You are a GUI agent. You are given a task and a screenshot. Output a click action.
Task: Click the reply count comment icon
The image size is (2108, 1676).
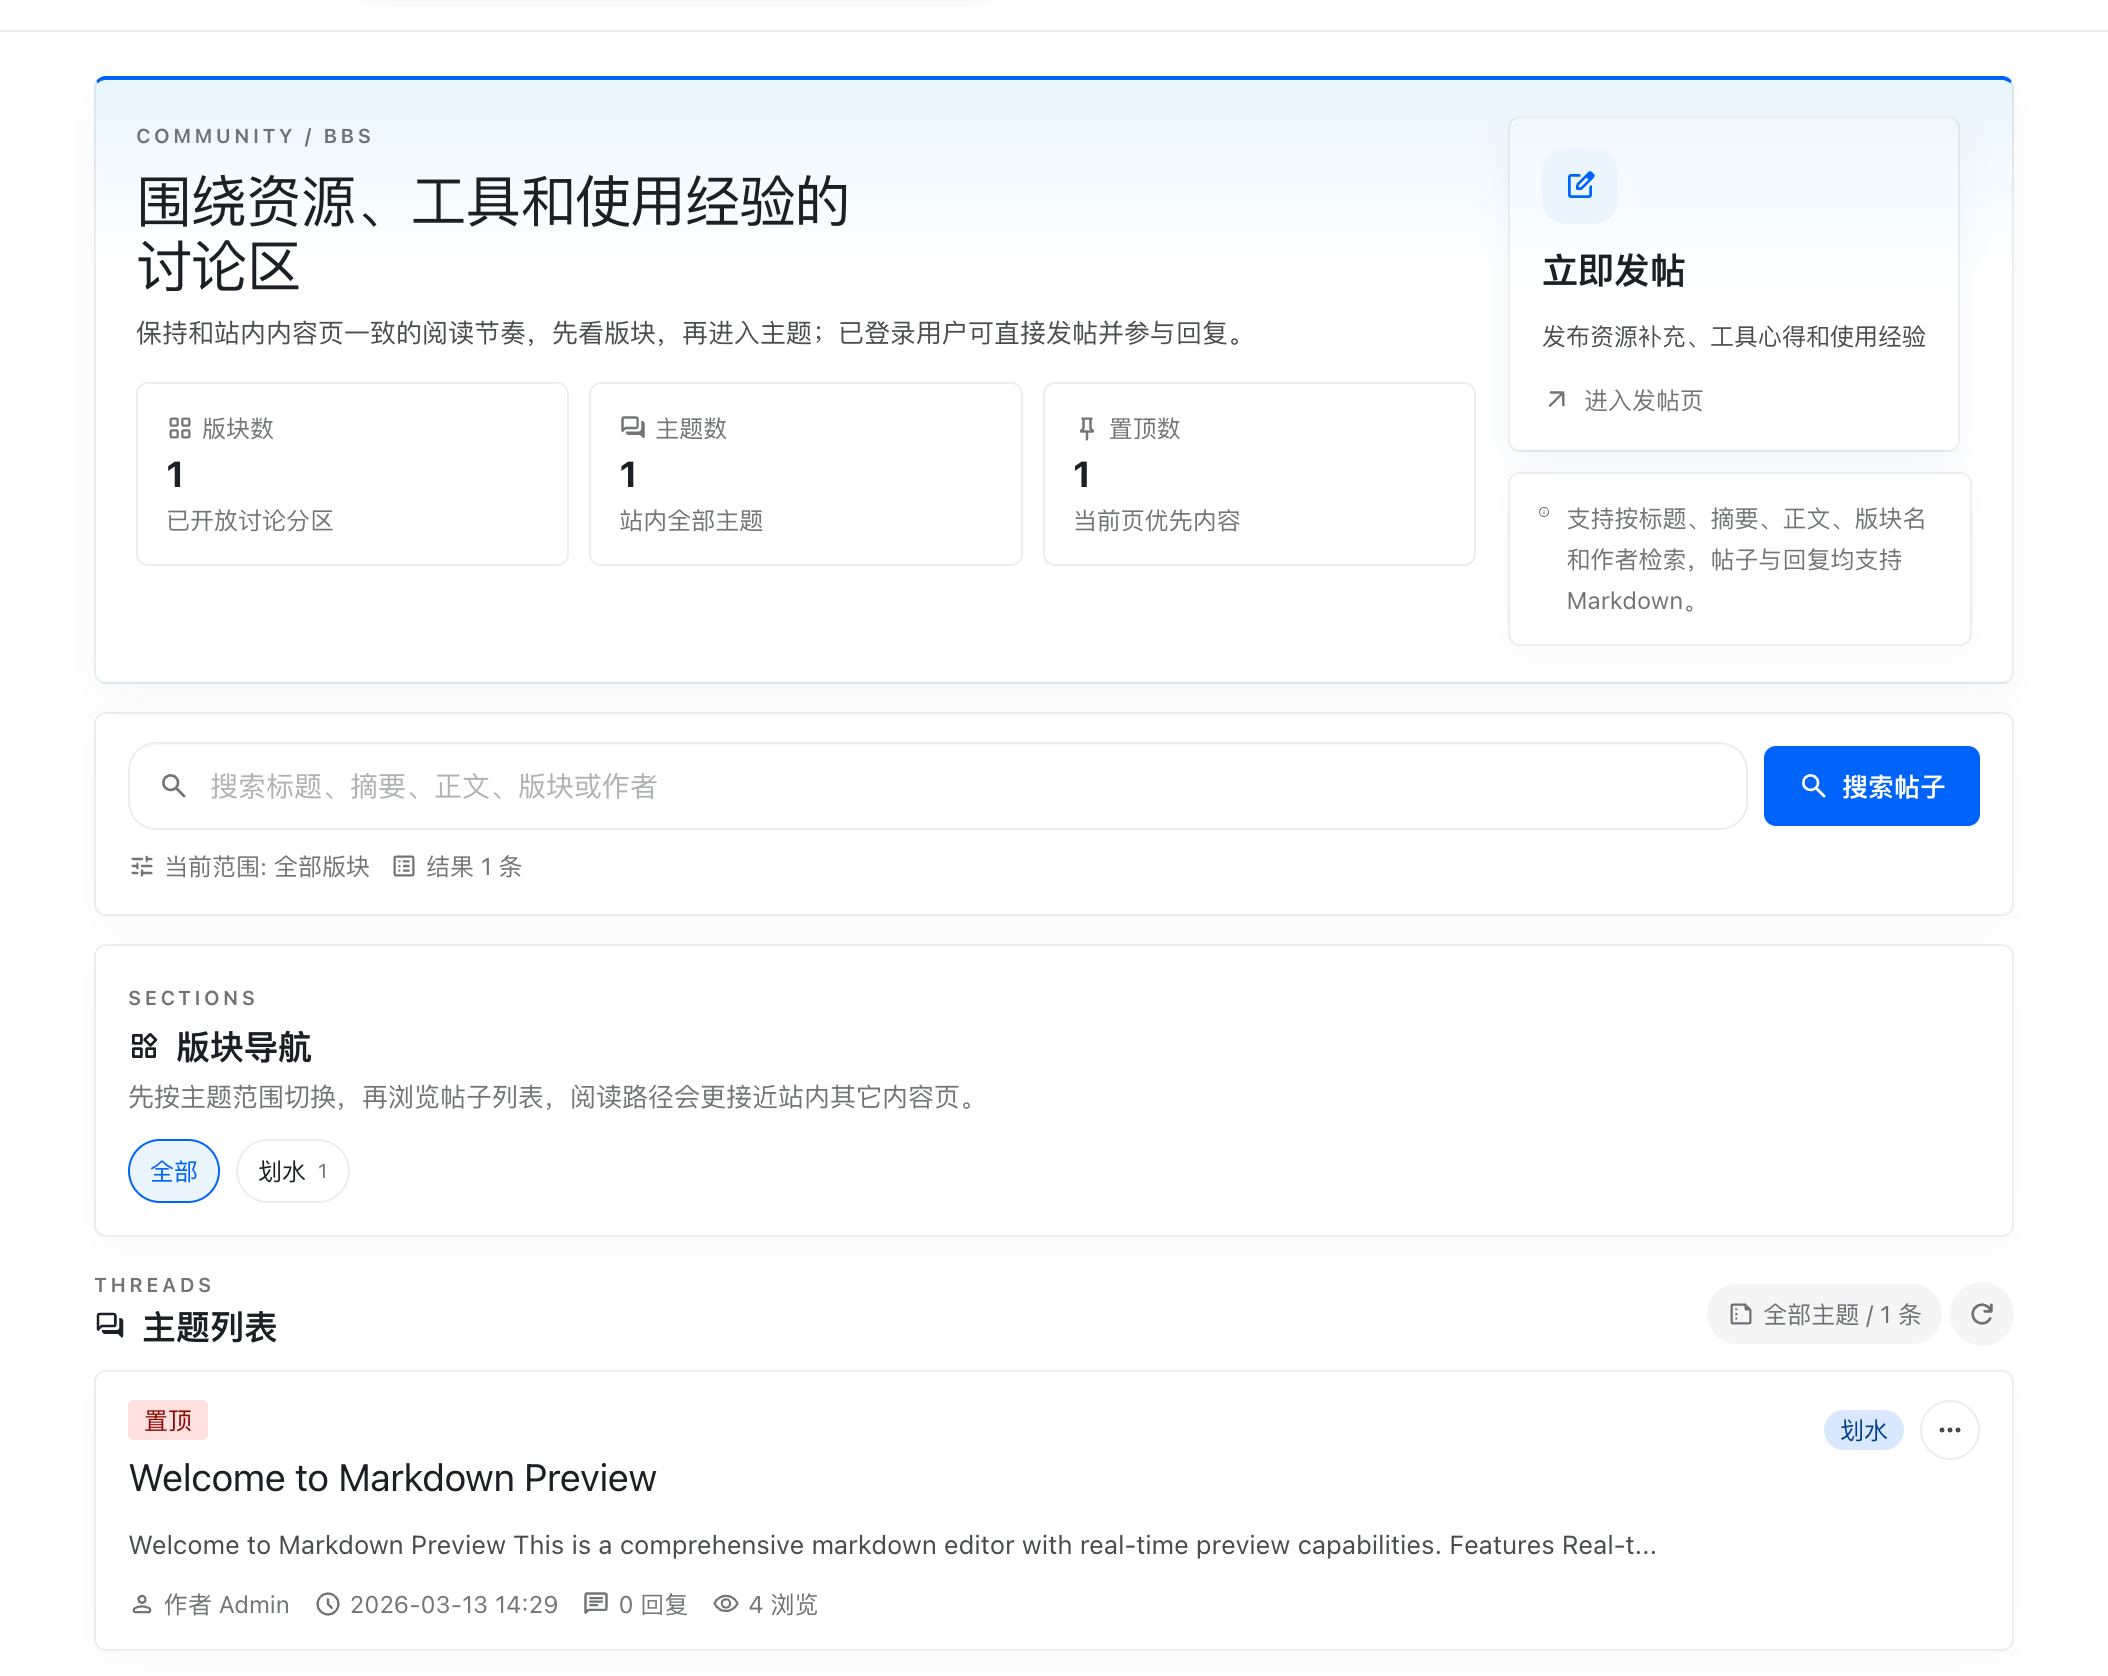click(x=596, y=1604)
